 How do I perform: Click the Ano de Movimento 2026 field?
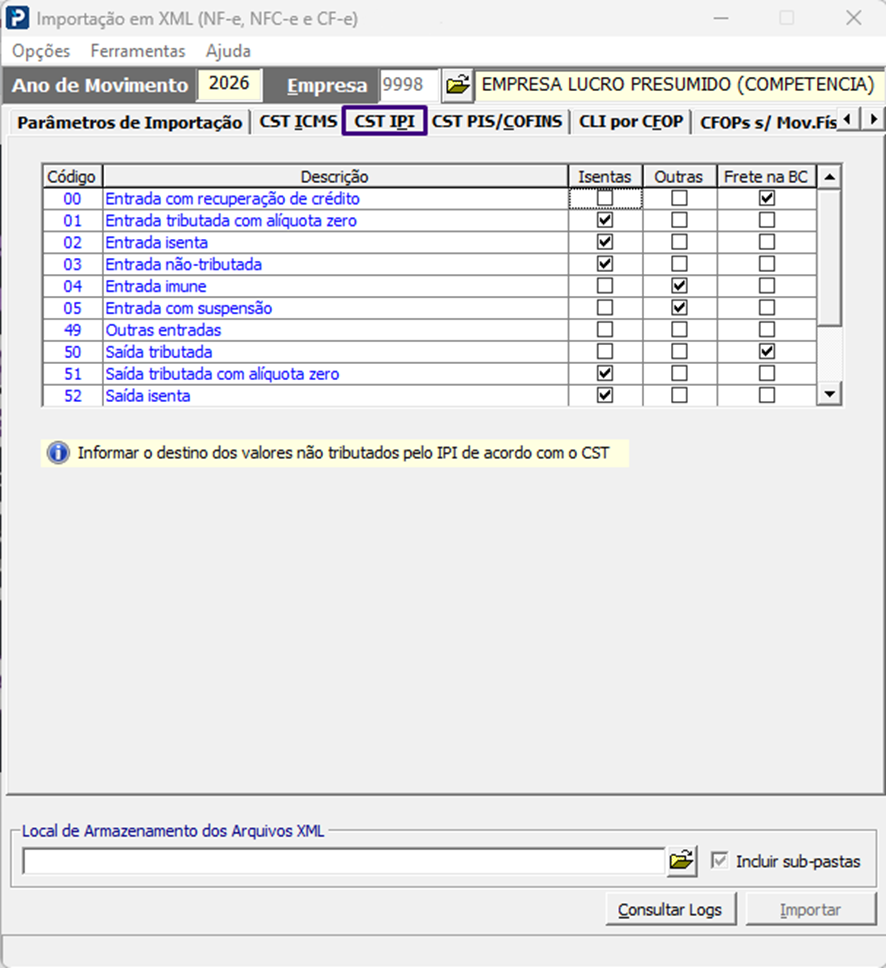(x=229, y=83)
